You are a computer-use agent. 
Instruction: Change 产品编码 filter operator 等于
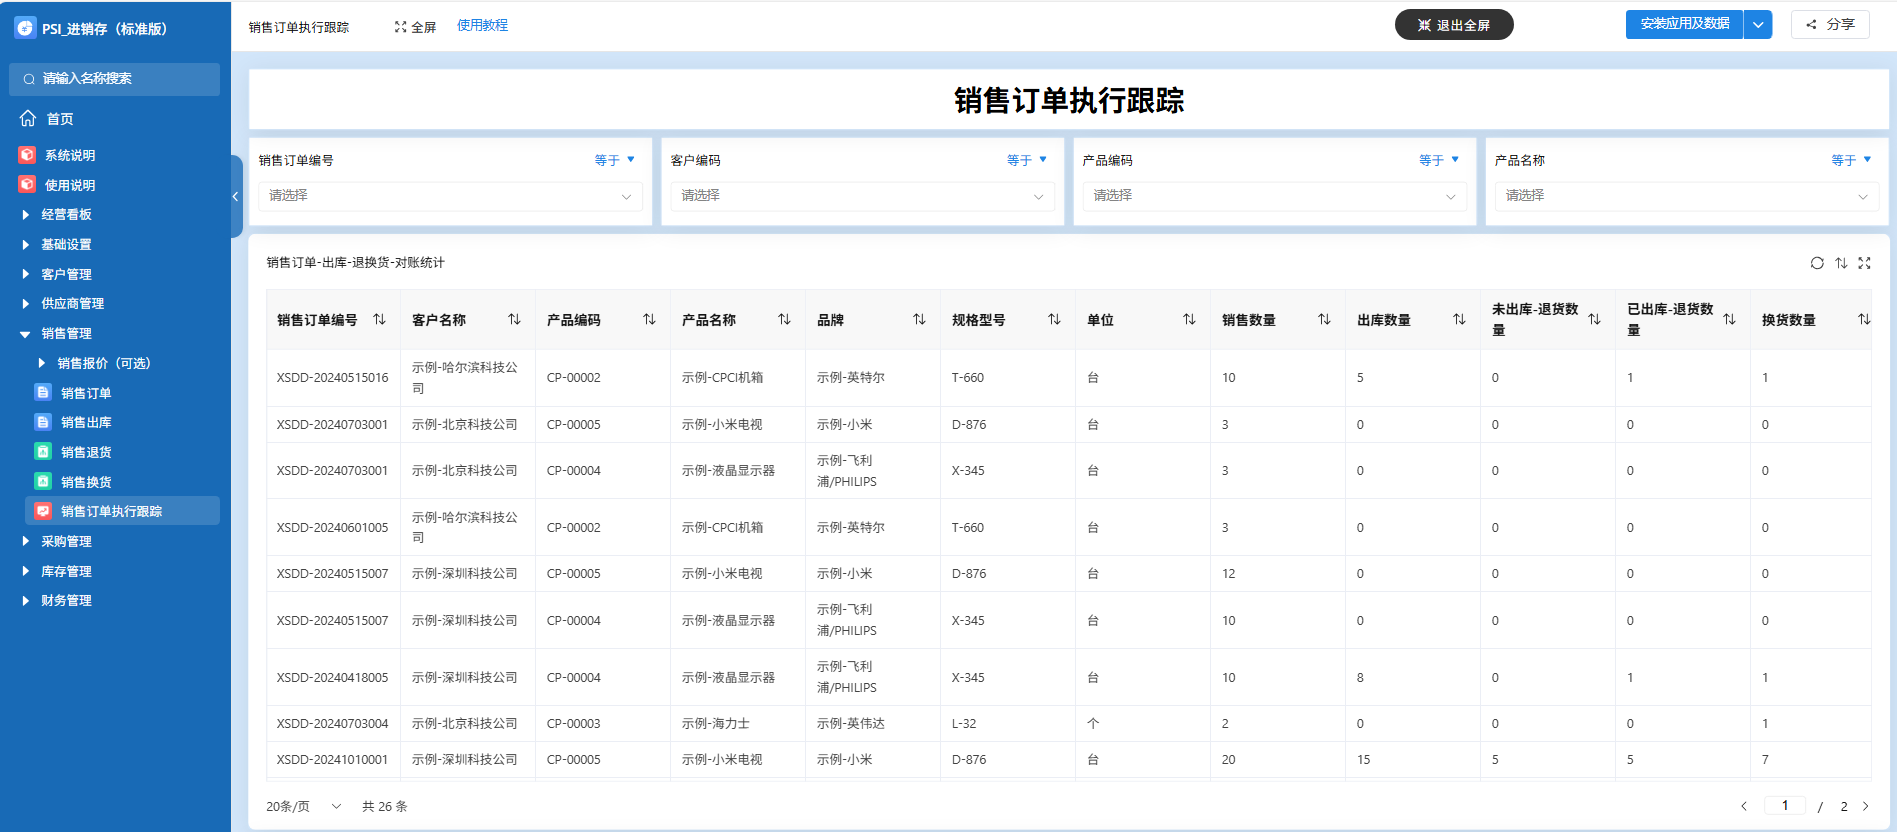(x=1438, y=160)
